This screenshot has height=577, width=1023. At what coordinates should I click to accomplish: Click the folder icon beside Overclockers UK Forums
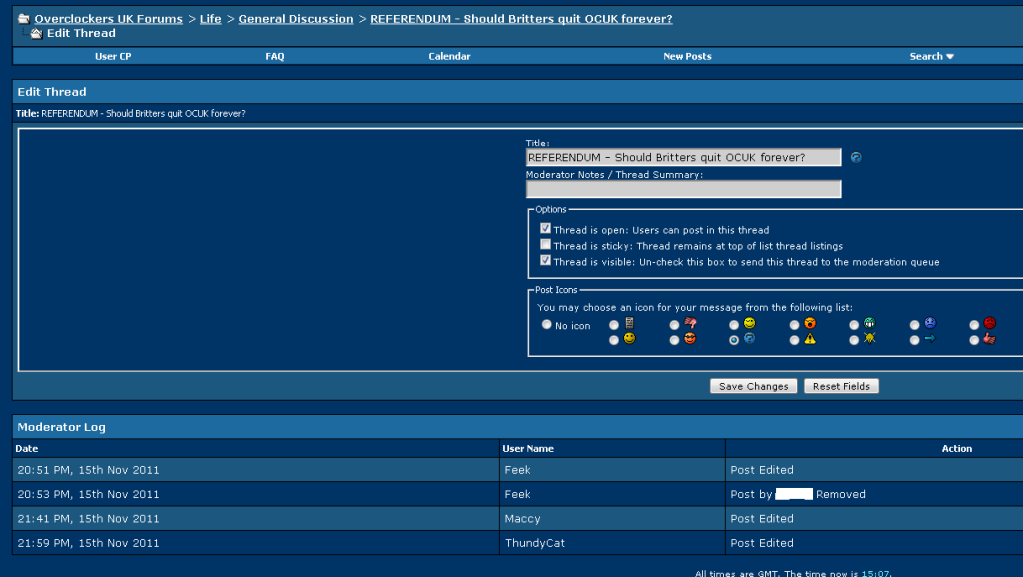(x=23, y=19)
